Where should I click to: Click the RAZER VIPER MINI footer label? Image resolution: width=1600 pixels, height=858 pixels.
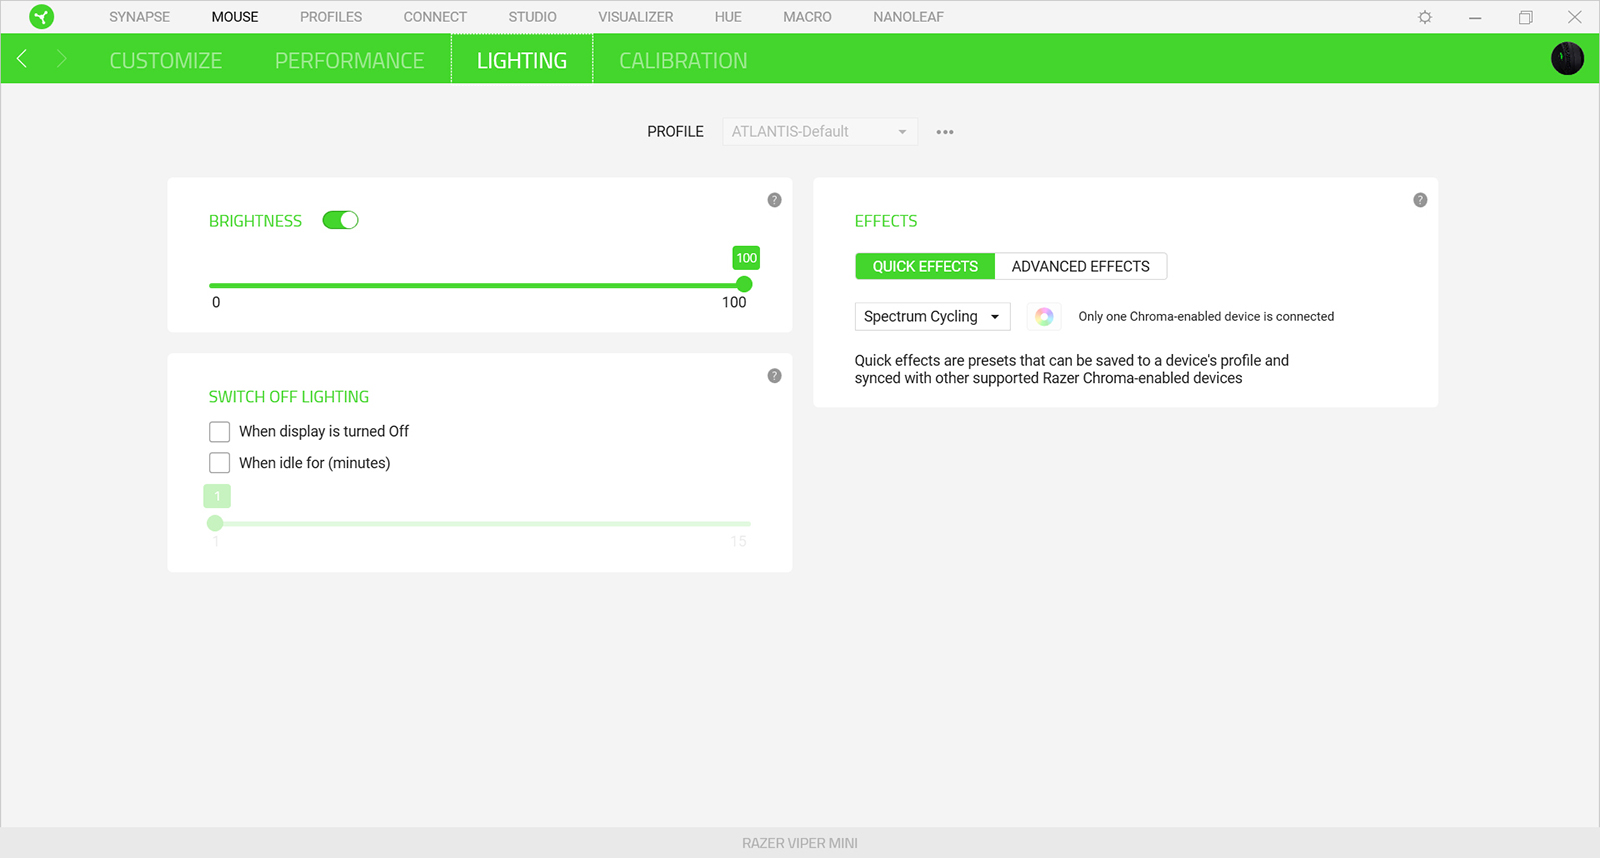point(800,843)
